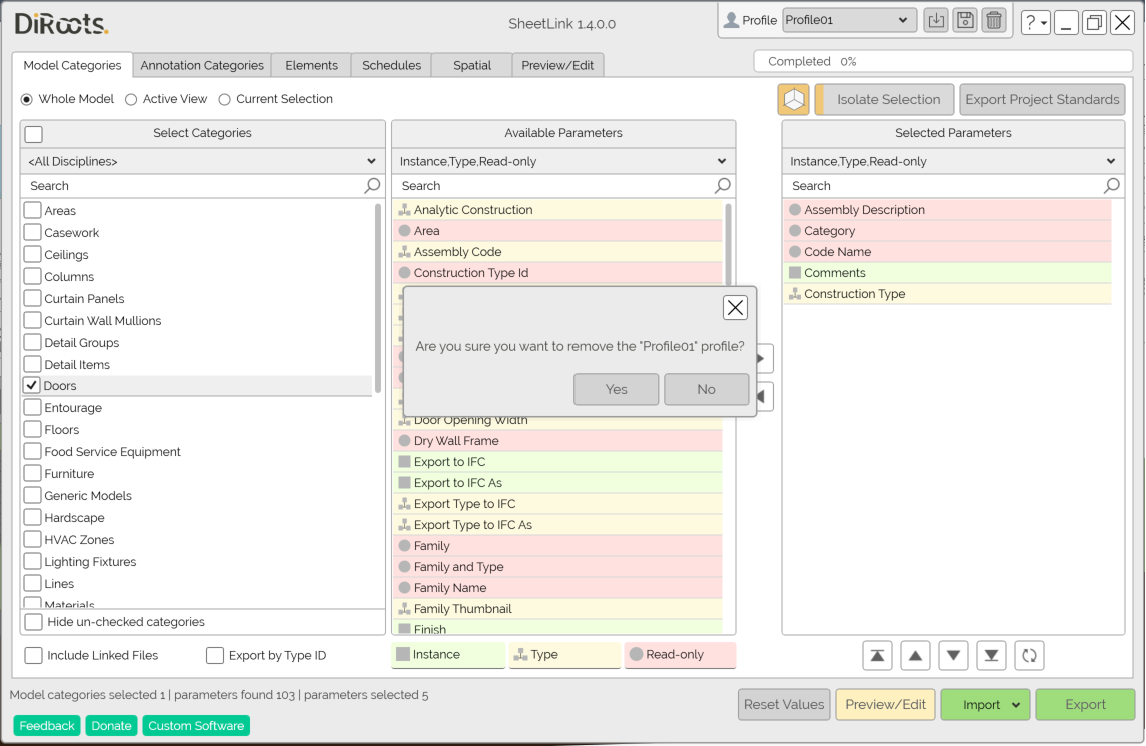
Task: Click the refresh parameter order icon
Action: click(1029, 656)
